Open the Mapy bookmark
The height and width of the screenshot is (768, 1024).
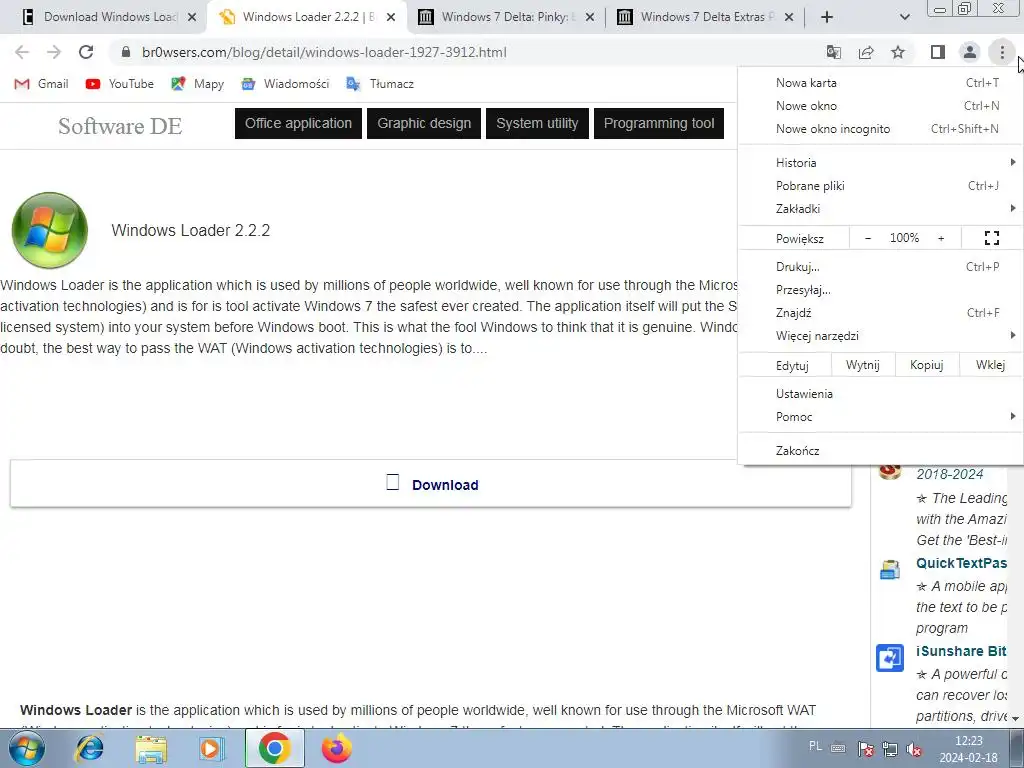[x=197, y=84]
